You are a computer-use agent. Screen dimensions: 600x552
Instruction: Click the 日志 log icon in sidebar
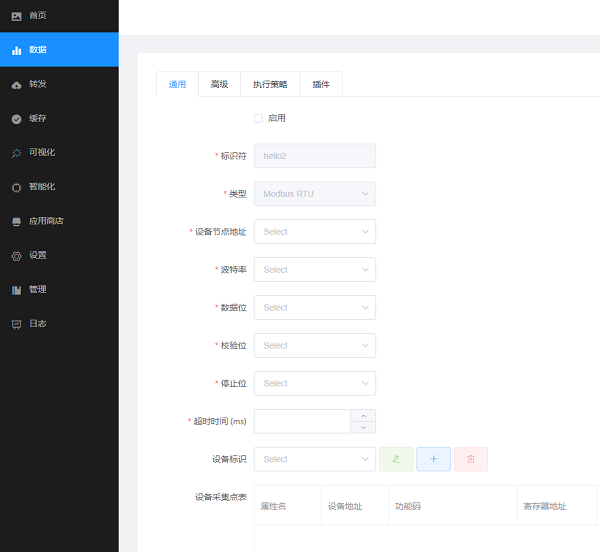click(x=16, y=324)
